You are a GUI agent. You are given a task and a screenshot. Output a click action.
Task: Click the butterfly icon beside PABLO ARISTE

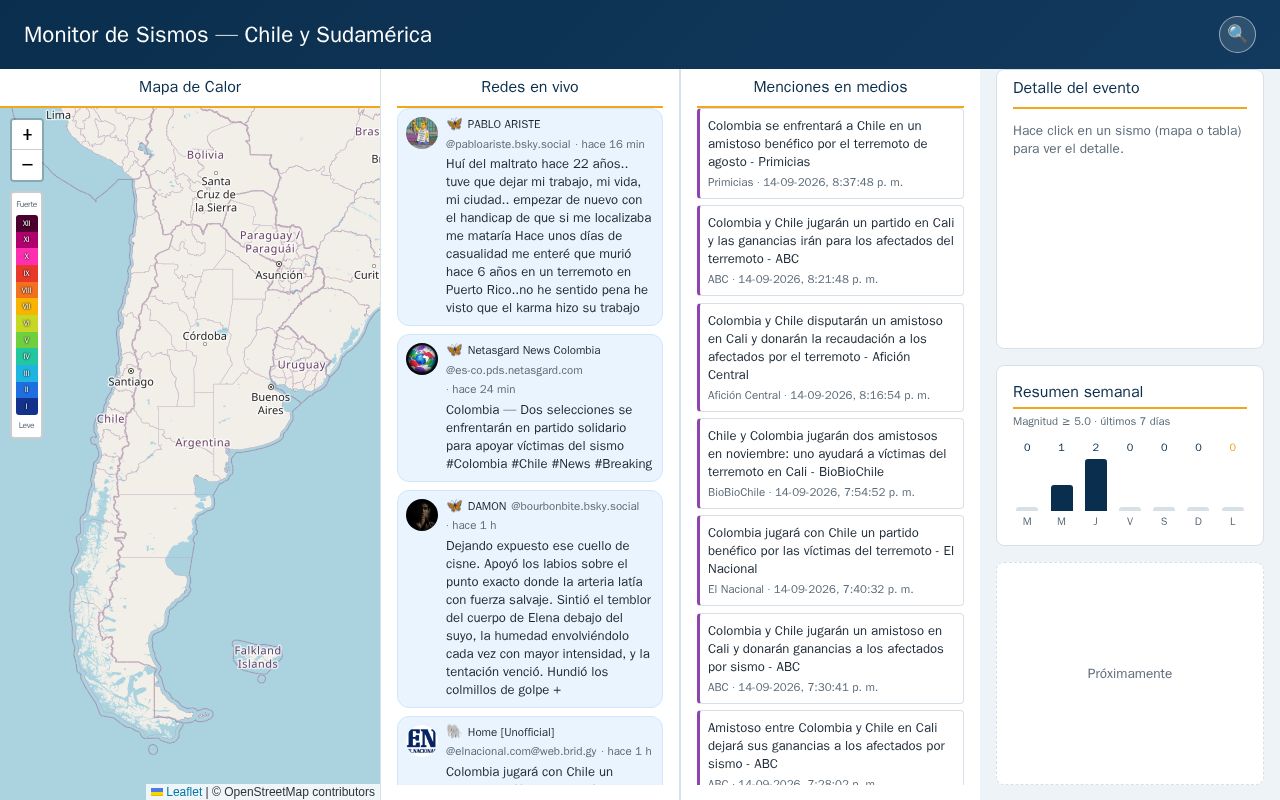point(454,124)
